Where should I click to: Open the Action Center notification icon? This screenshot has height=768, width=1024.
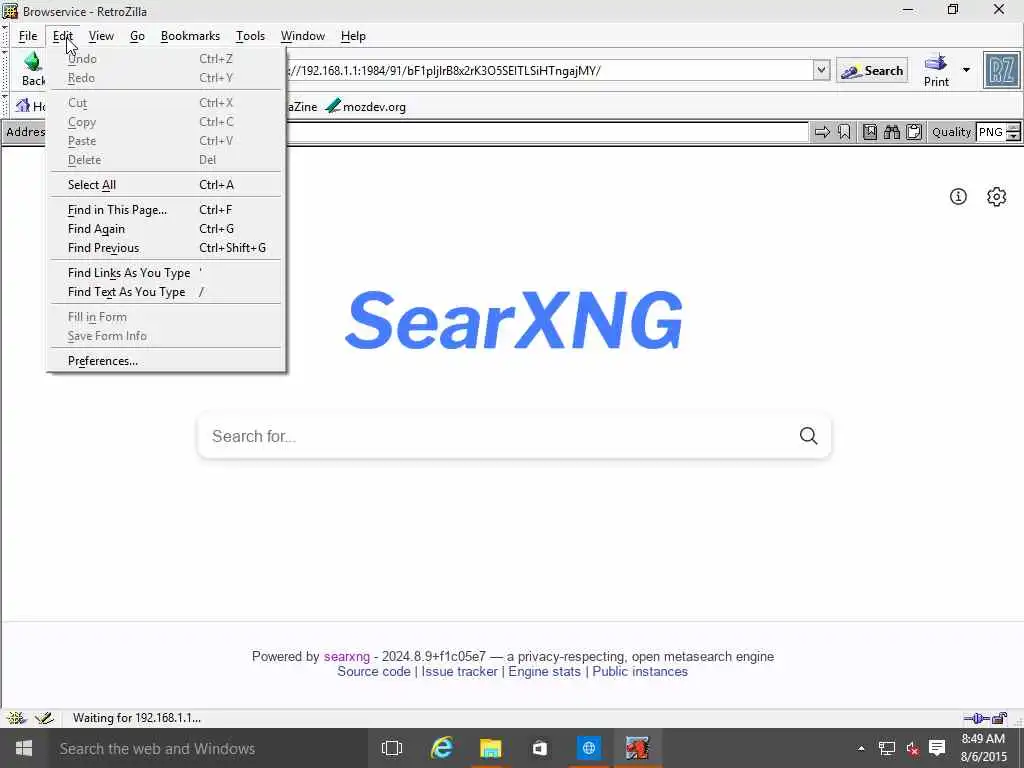coord(937,748)
